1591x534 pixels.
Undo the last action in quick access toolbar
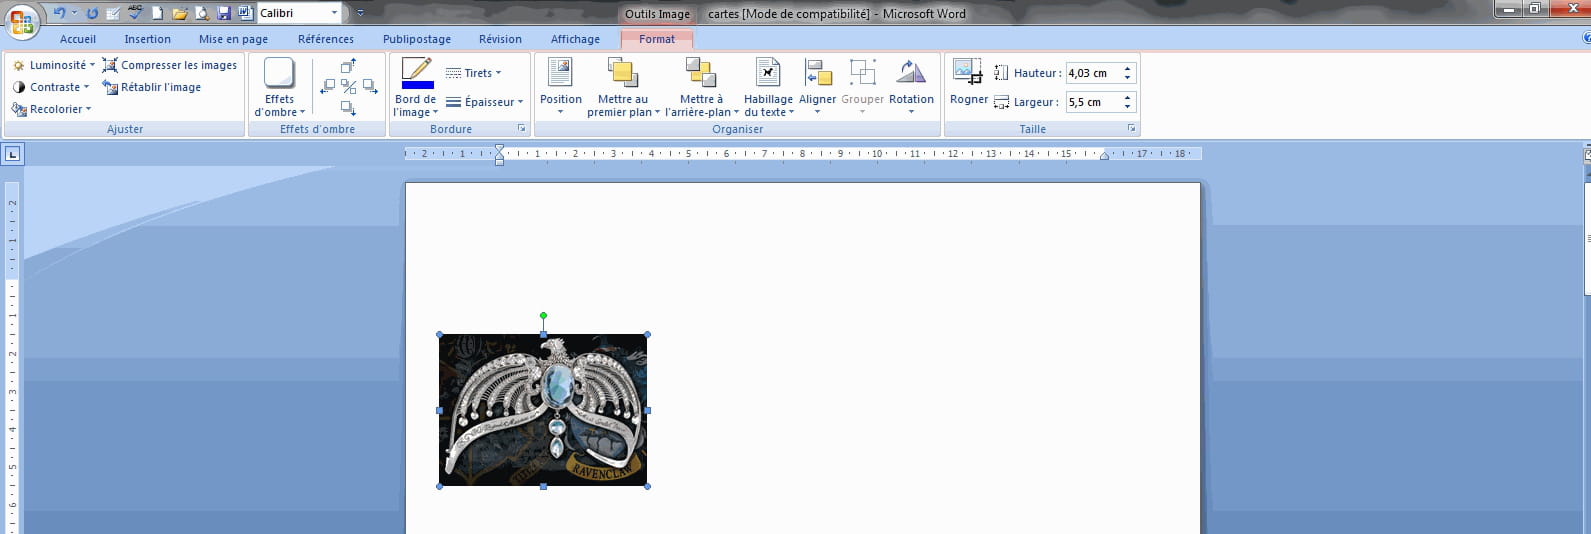click(59, 13)
